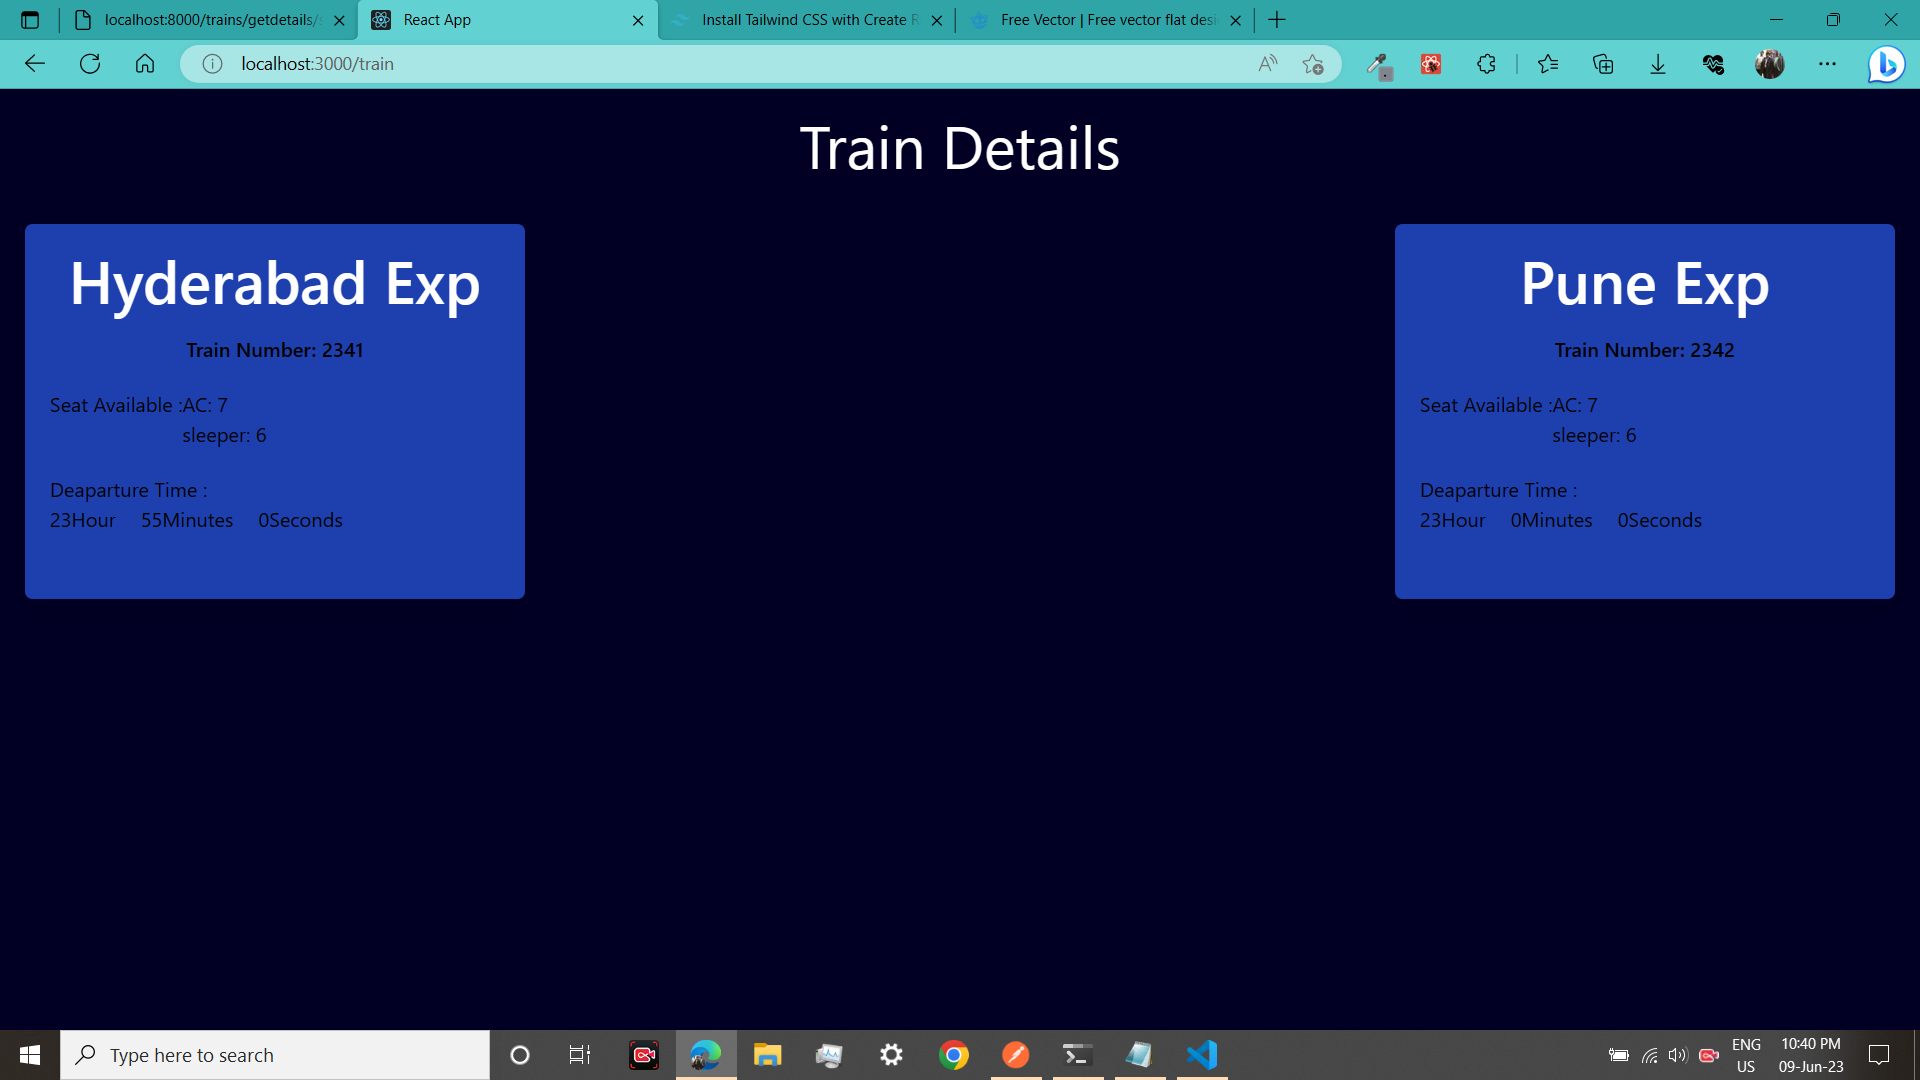Switch to localhost:8000 trains getdetails tab
The height and width of the screenshot is (1080, 1920).
(x=208, y=20)
